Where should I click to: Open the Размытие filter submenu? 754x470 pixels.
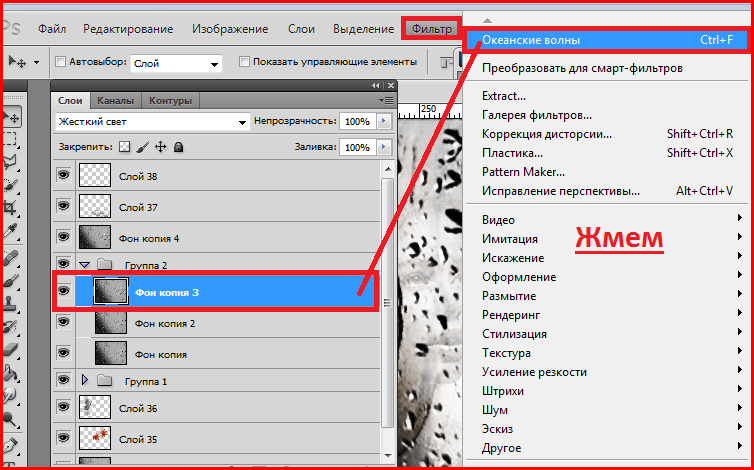click(x=606, y=296)
